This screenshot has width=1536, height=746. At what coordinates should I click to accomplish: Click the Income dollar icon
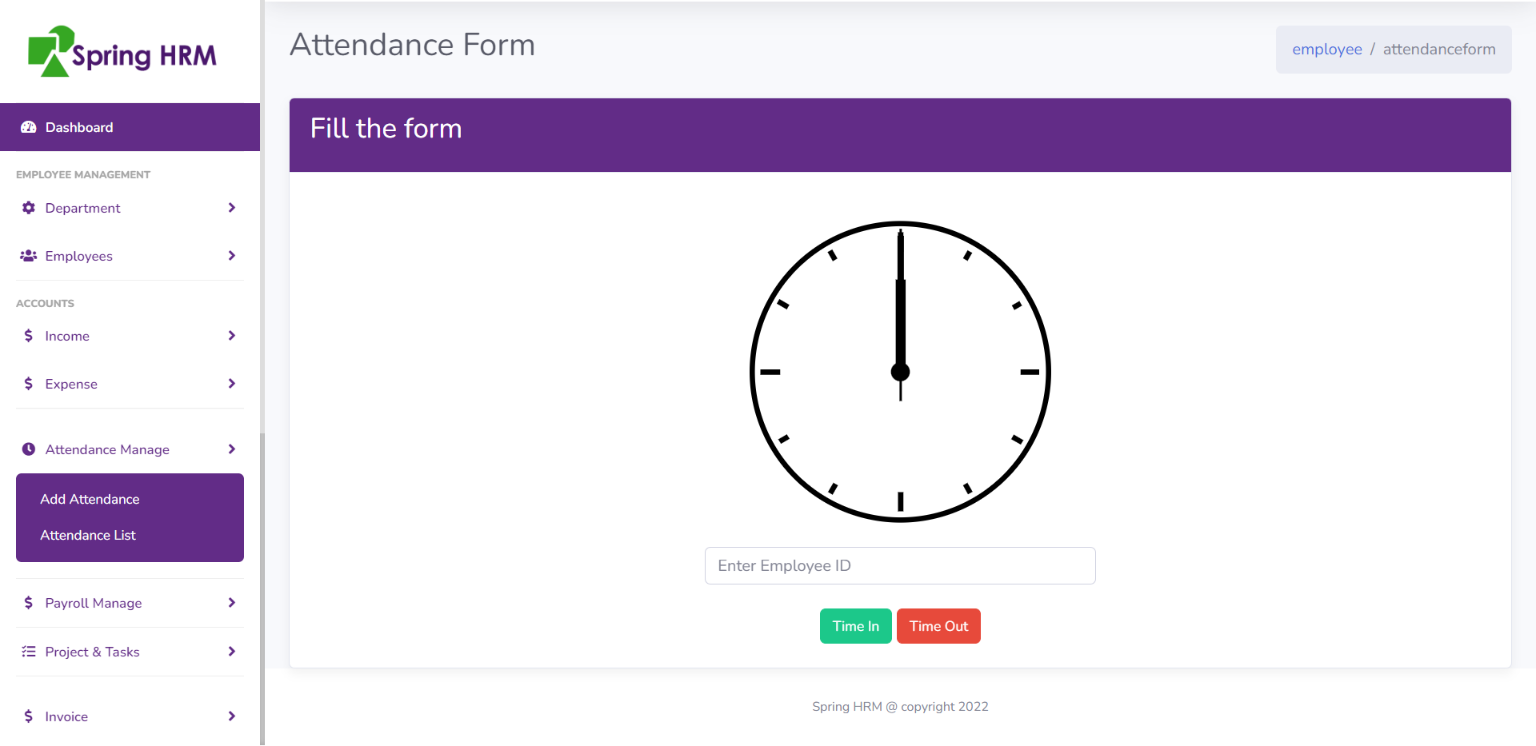pos(28,336)
